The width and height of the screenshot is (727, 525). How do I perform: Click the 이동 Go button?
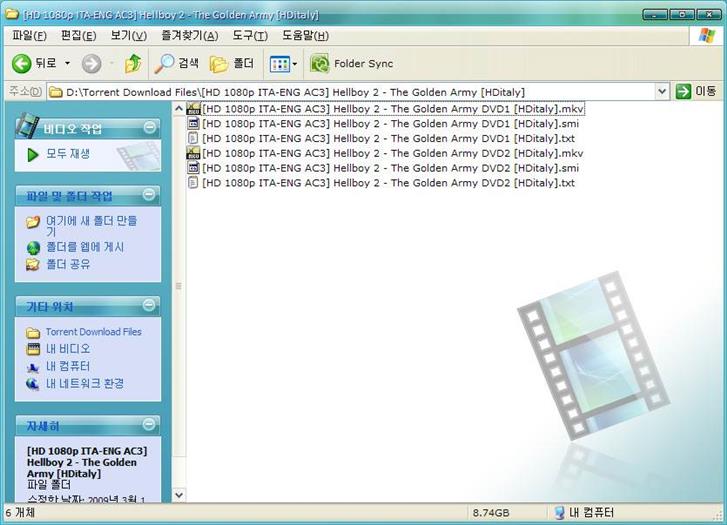696,91
